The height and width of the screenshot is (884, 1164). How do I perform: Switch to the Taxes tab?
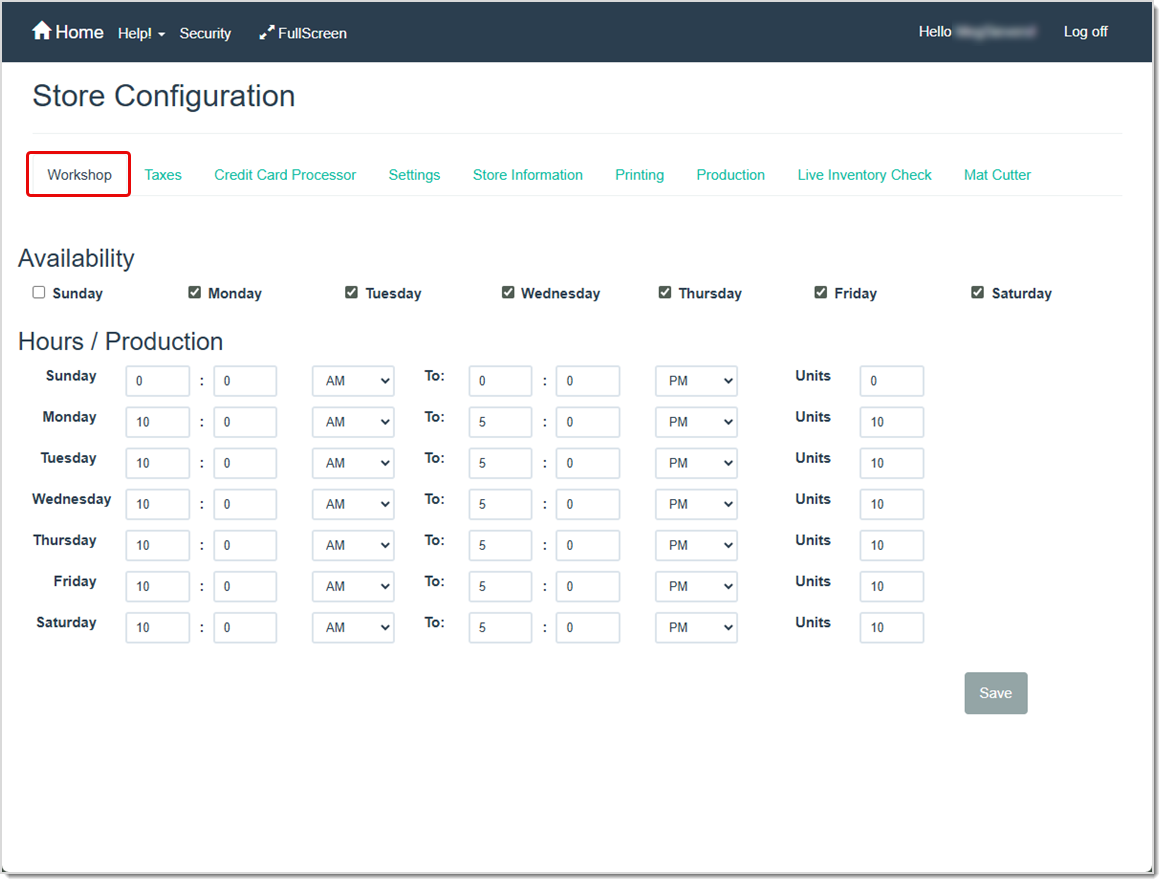(163, 174)
